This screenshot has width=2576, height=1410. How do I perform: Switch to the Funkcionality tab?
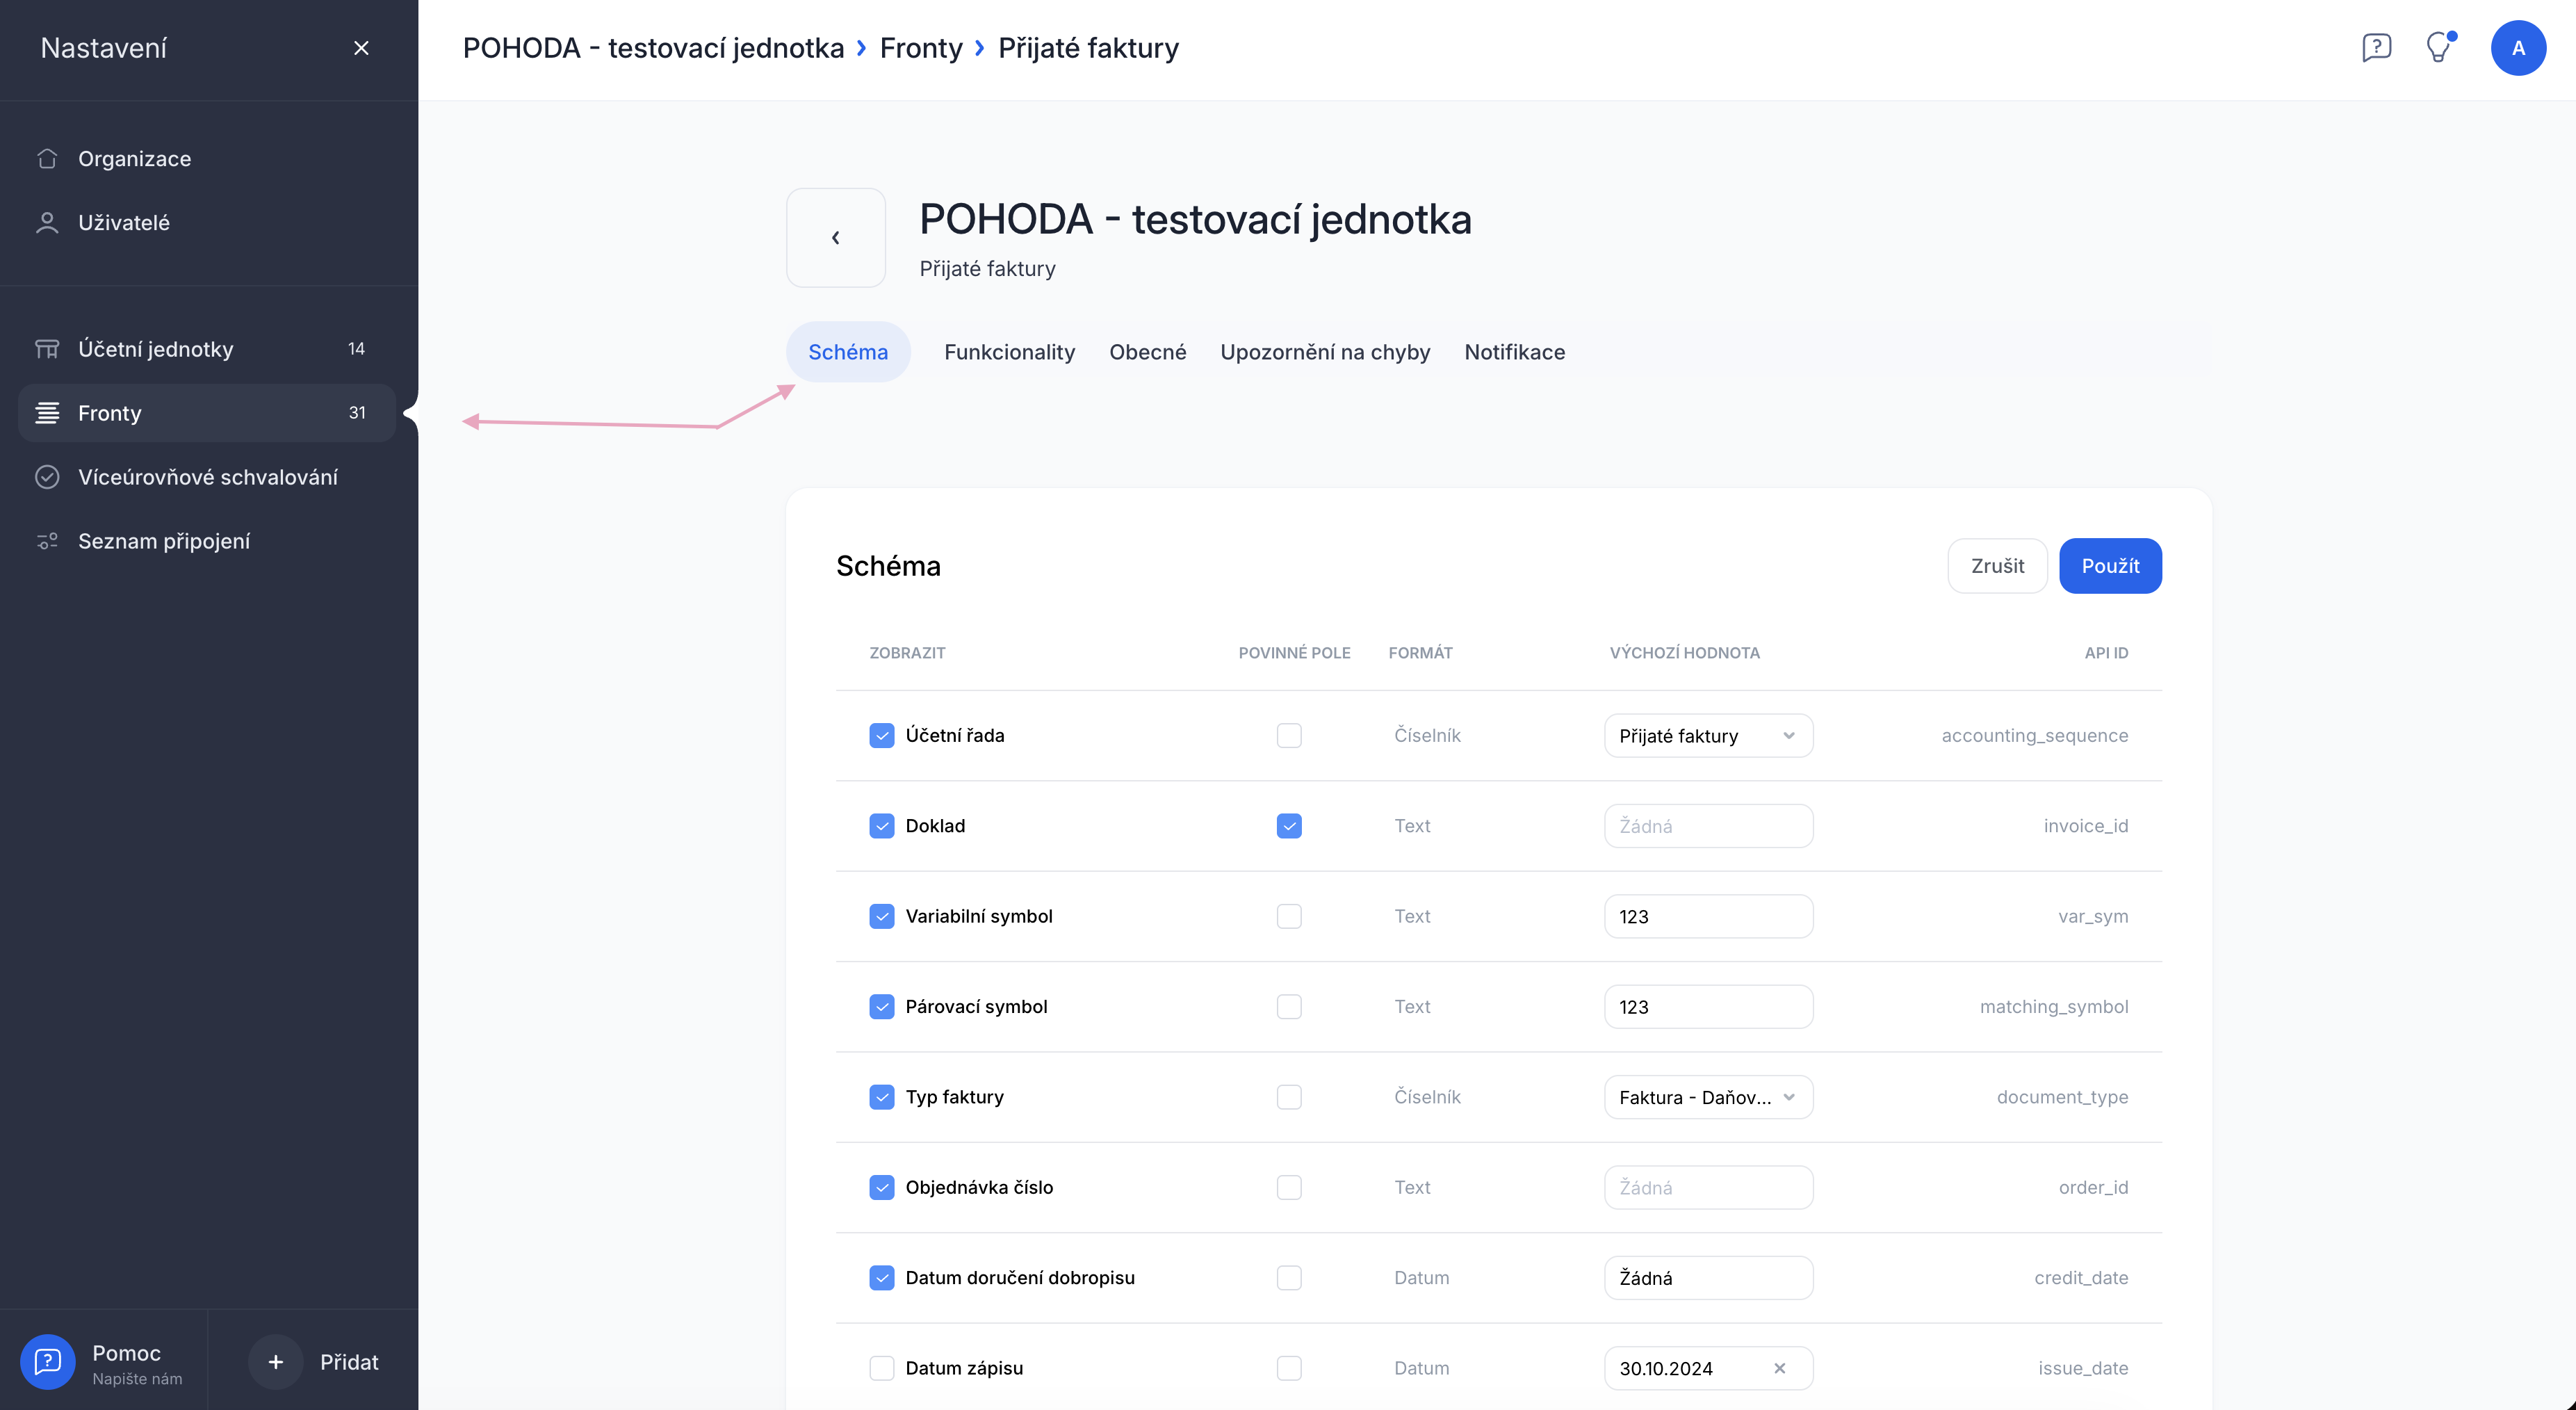[x=1009, y=352]
